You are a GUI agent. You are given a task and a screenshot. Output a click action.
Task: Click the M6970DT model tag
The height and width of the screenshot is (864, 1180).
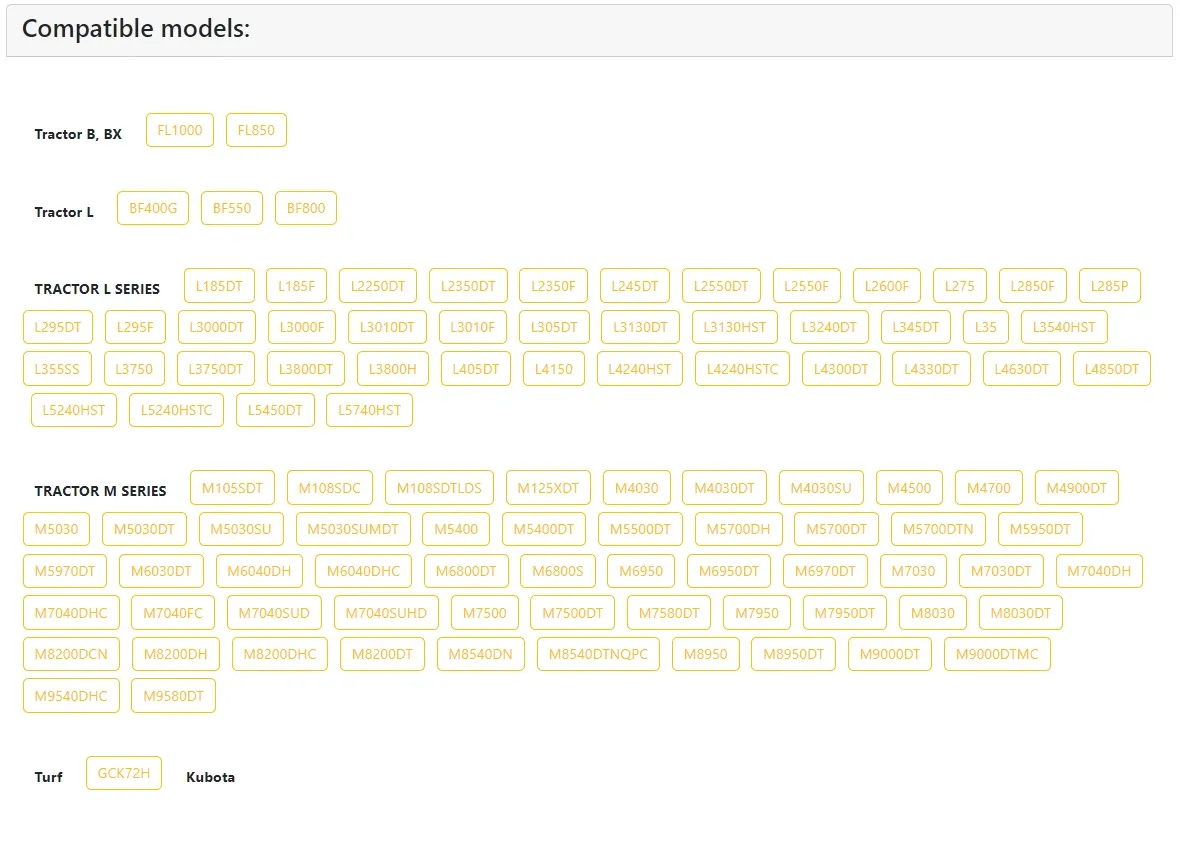coord(826,571)
